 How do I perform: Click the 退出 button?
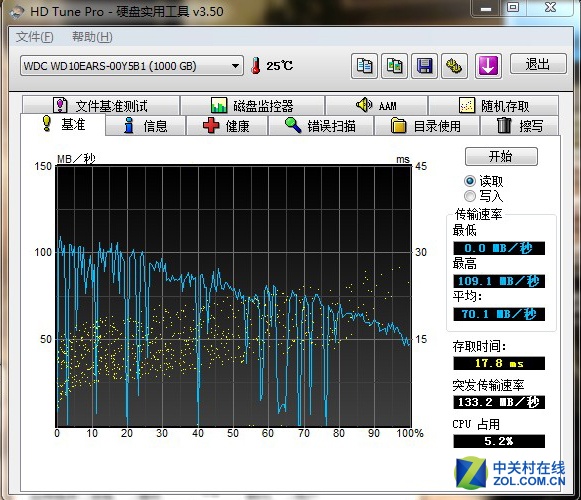(538, 64)
